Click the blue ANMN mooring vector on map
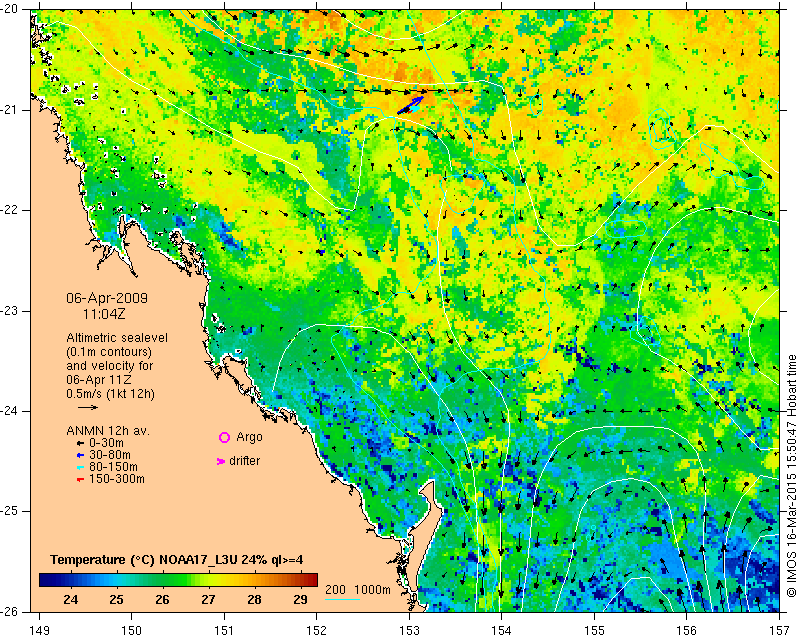Viewport: 800px width, 640px height. pos(411,105)
